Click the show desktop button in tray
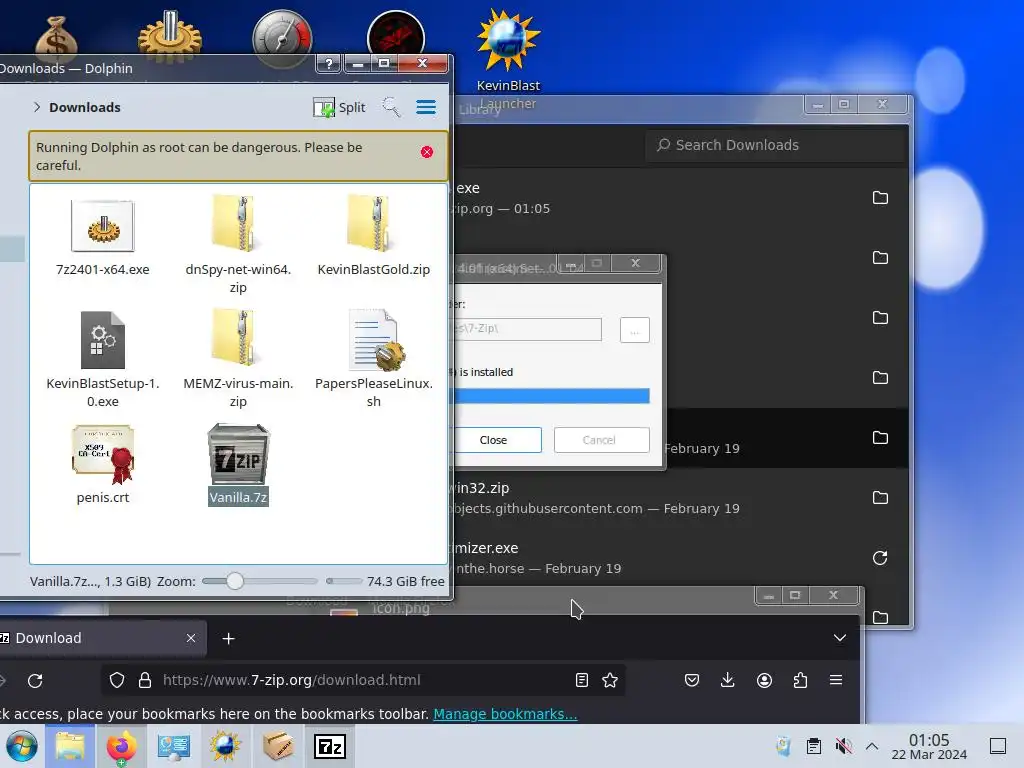The height and width of the screenshot is (768, 1024). (x=998, y=746)
